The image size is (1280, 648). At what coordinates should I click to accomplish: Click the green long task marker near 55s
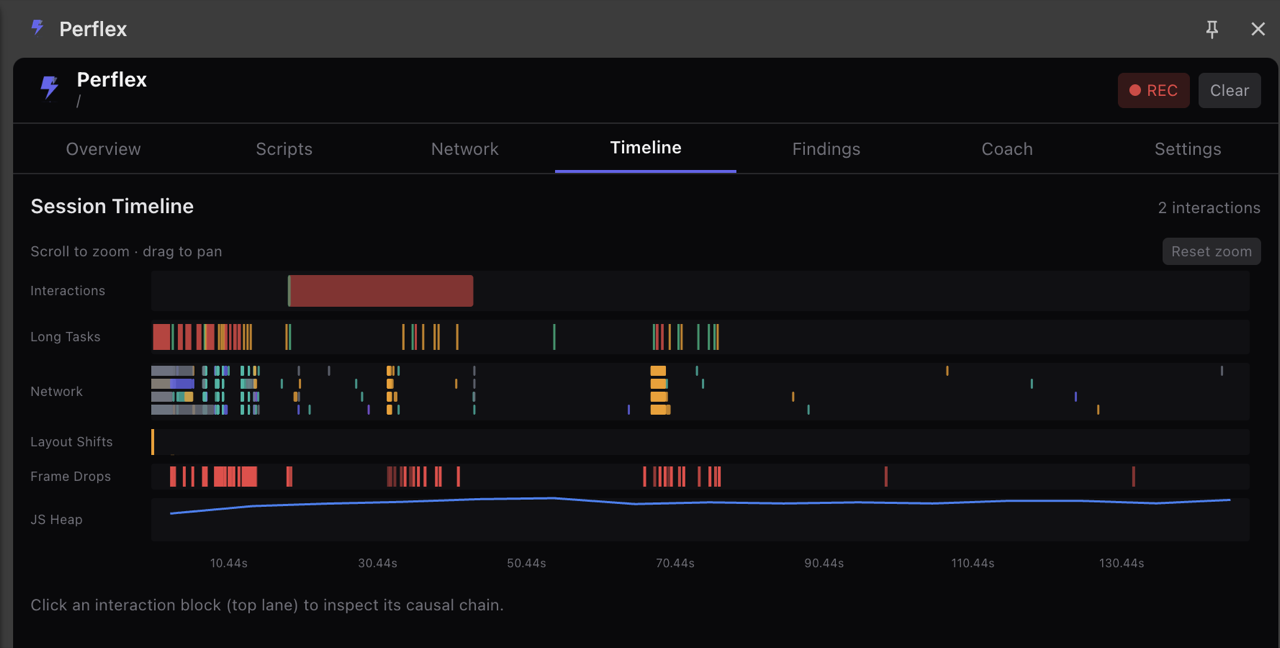(554, 337)
